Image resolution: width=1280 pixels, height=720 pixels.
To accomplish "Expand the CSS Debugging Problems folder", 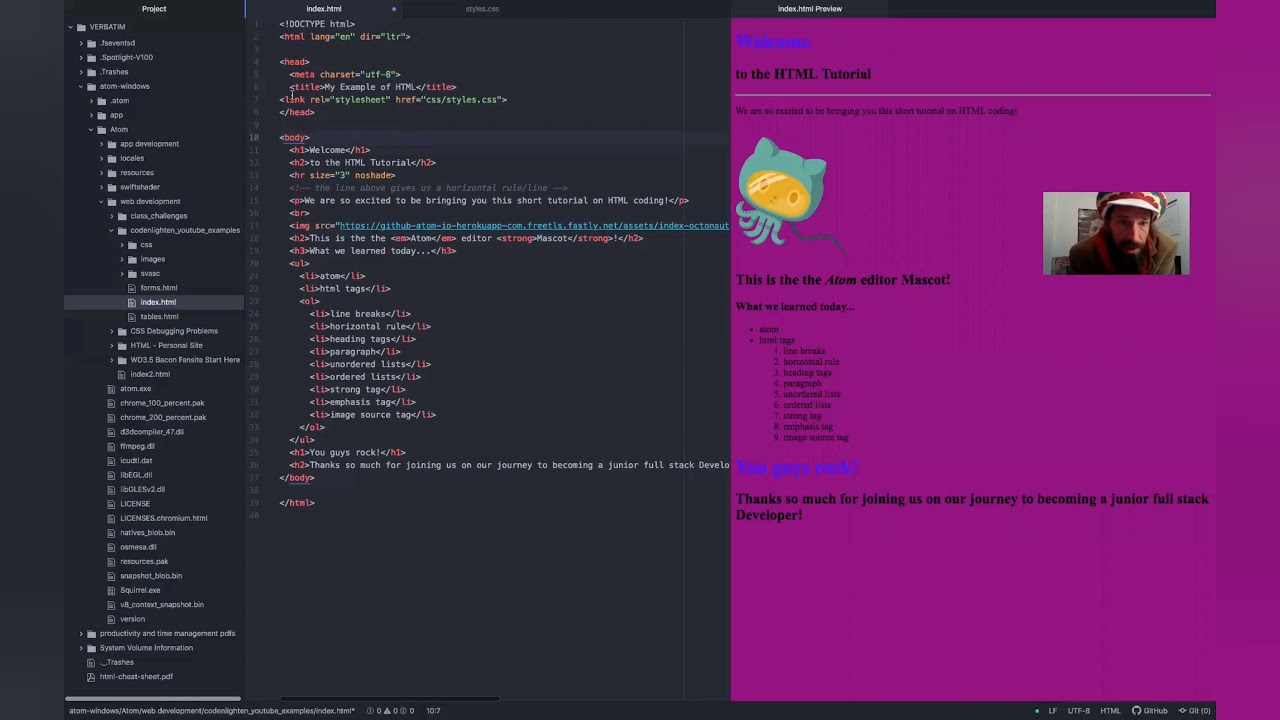I will click(x=112, y=331).
